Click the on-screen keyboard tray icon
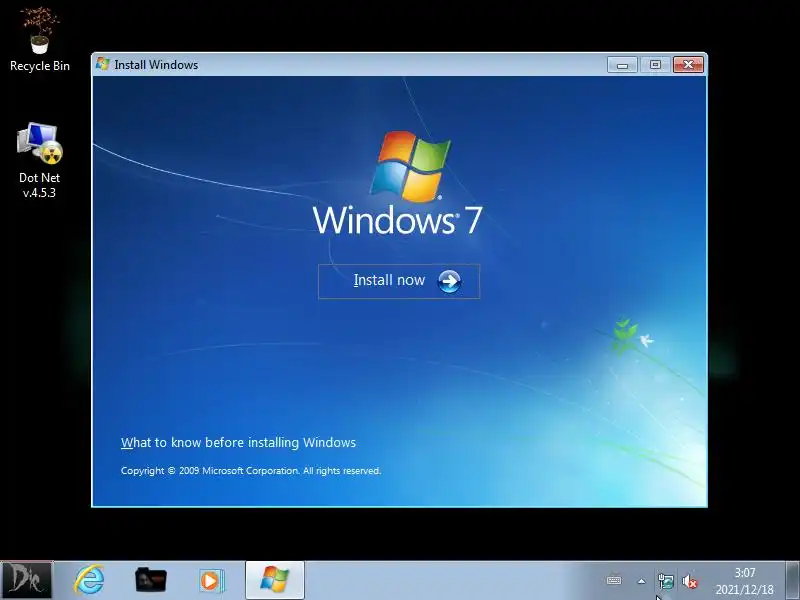Image resolution: width=800 pixels, height=600 pixels. (x=614, y=581)
